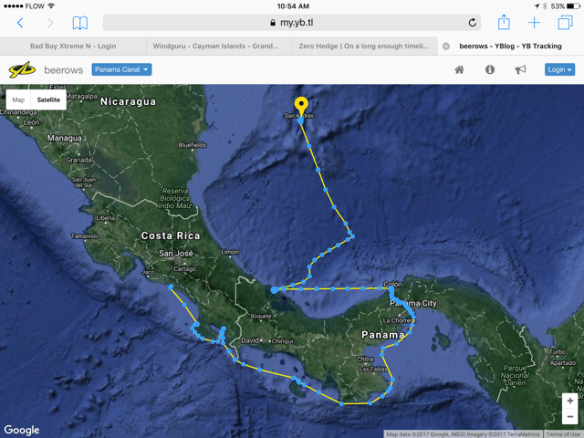Image resolution: width=584 pixels, height=438 pixels.
Task: Tap the my.yb.tl address bar
Action: coord(292,23)
